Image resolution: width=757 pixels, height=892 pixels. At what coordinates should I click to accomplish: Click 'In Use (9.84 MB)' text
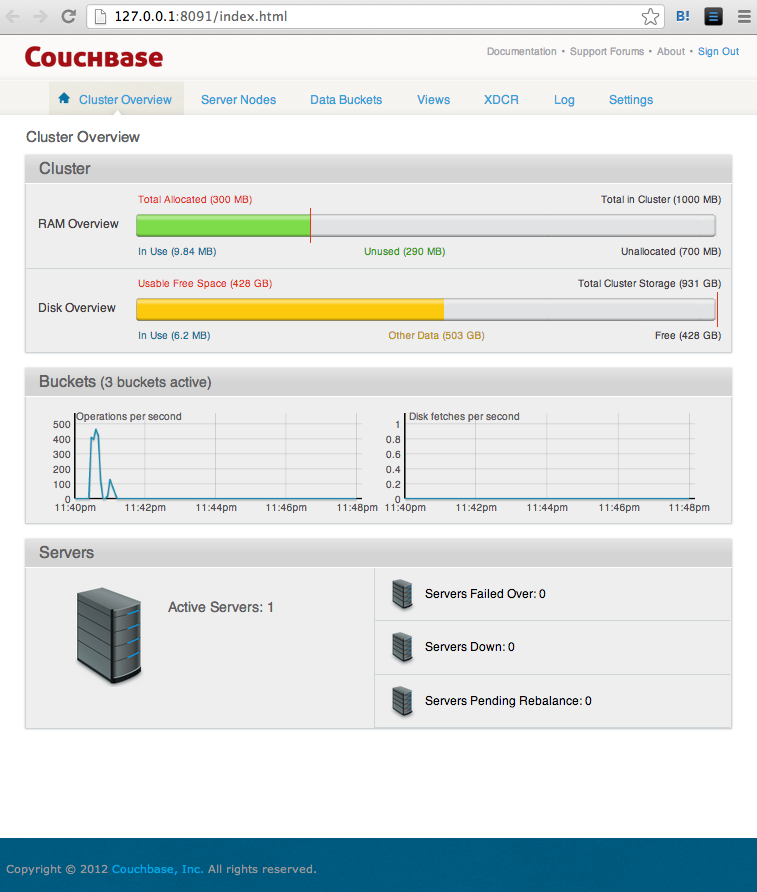click(x=177, y=251)
